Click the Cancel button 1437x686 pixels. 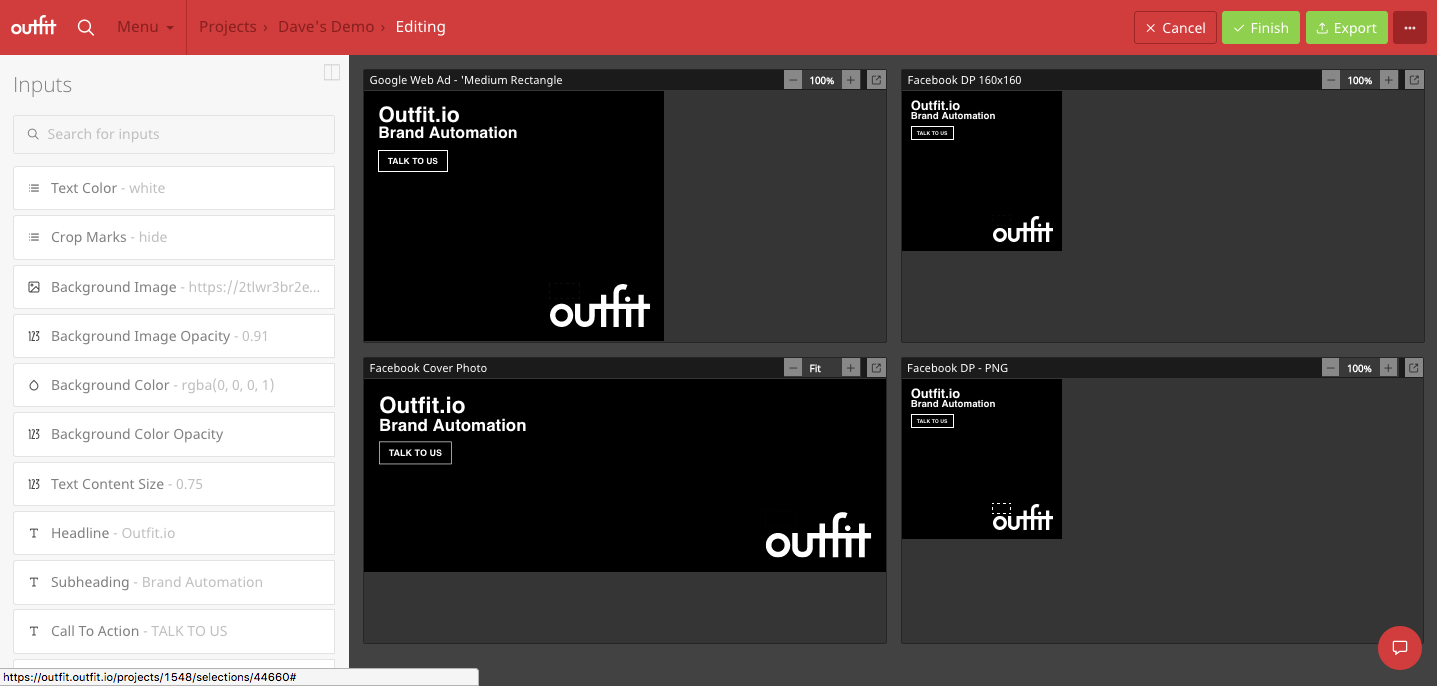pyautogui.click(x=1175, y=27)
